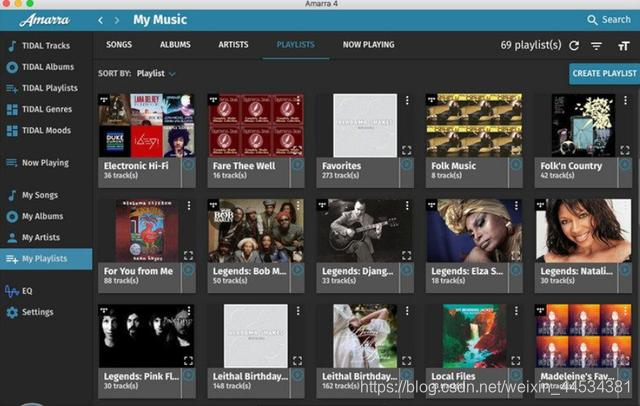Switch to the ALBUMS tab
640x406 pixels.
point(175,45)
